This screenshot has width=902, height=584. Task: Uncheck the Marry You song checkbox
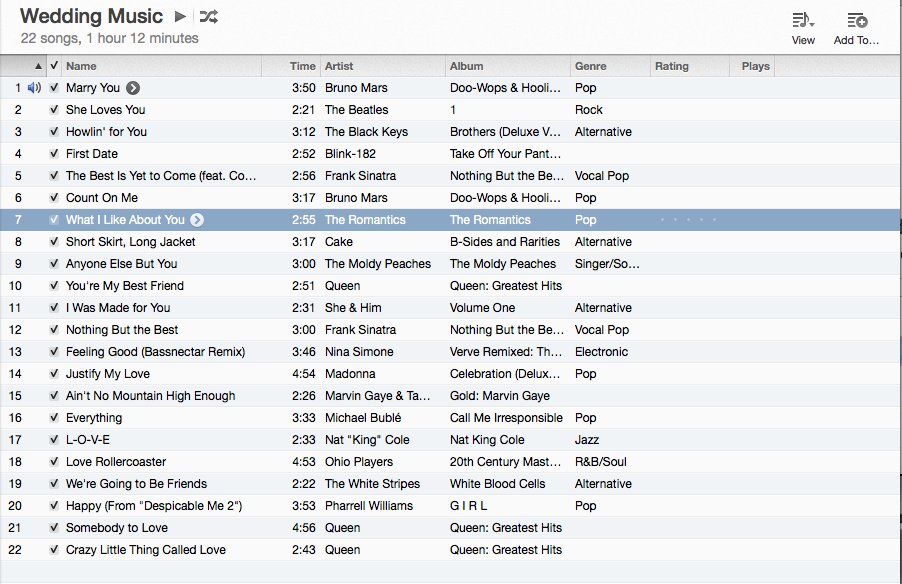click(54, 88)
